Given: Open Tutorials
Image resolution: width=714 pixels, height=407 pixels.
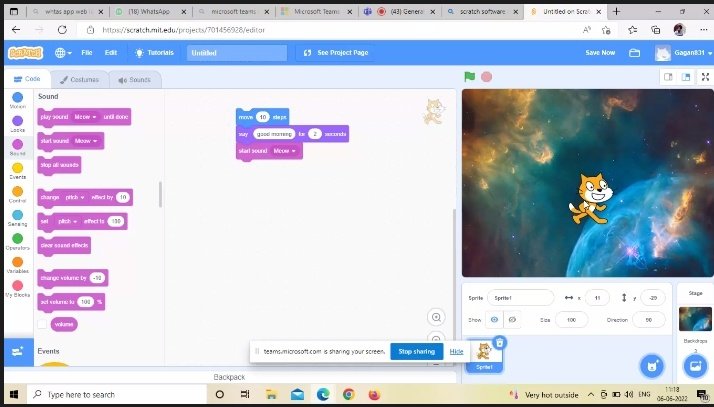Looking at the screenshot, I should pyautogui.click(x=154, y=53).
